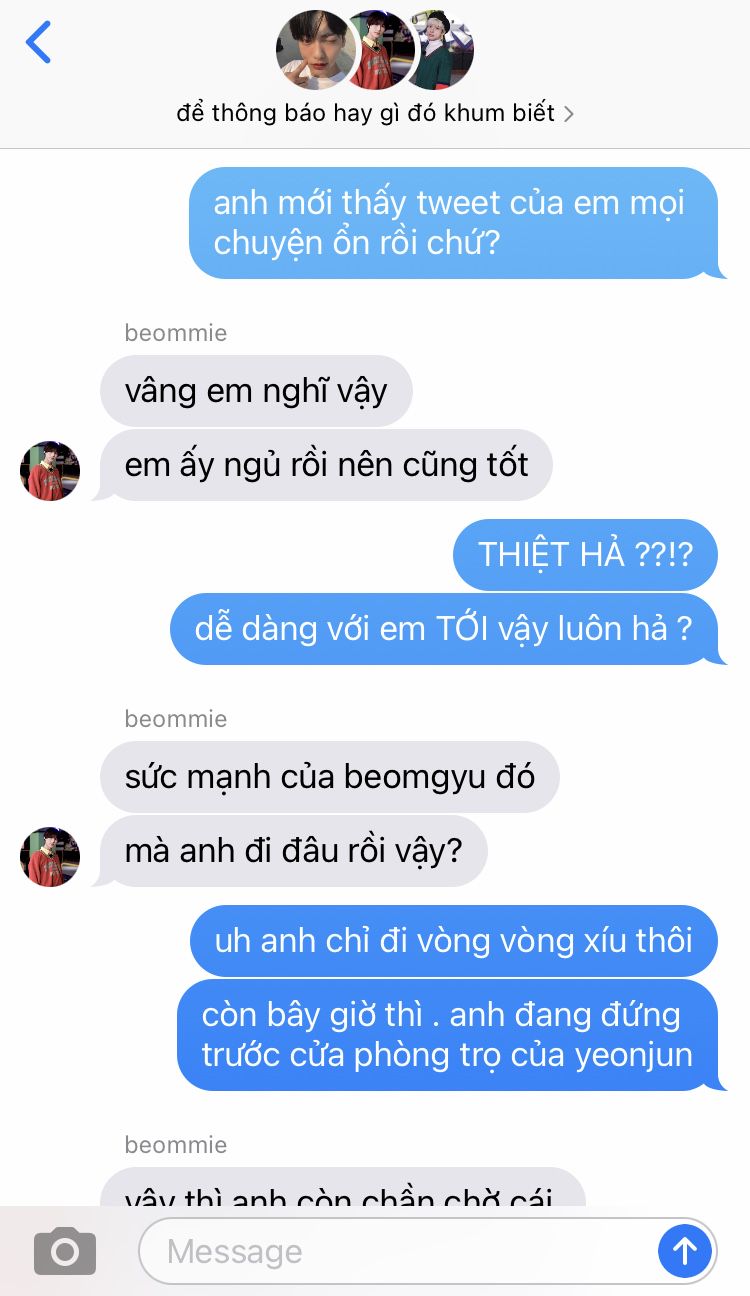
Task: Tap the blue send arrow button
Action: [685, 1250]
